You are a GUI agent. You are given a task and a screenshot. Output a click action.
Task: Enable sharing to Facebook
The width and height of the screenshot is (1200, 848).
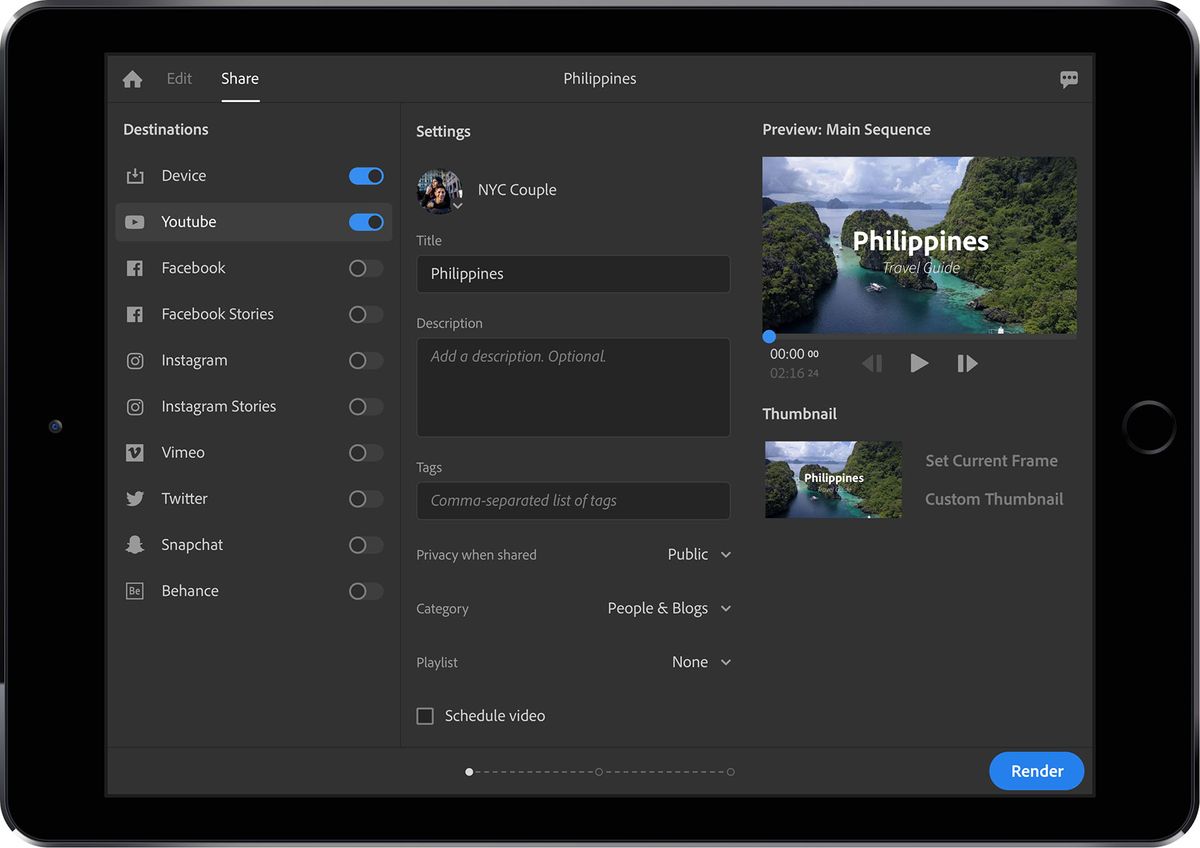pos(366,267)
